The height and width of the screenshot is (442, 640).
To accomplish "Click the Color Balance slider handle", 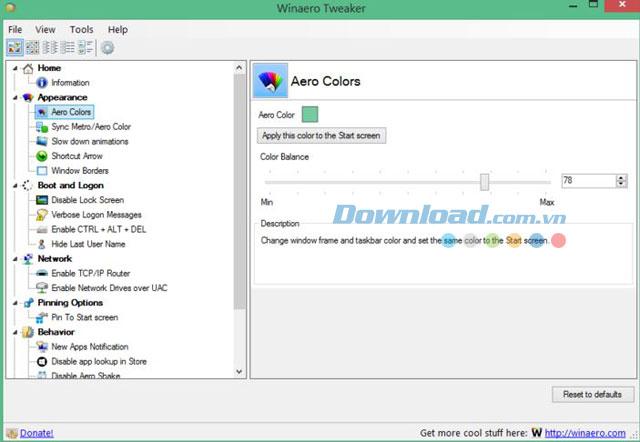I will (485, 181).
